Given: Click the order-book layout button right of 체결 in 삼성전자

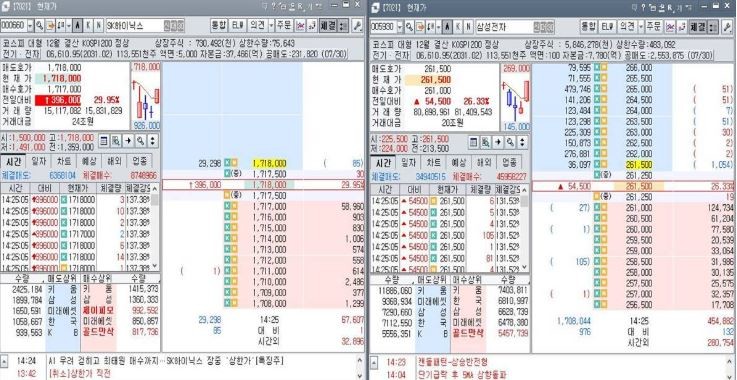Looking at the screenshot, I should [x=713, y=26].
